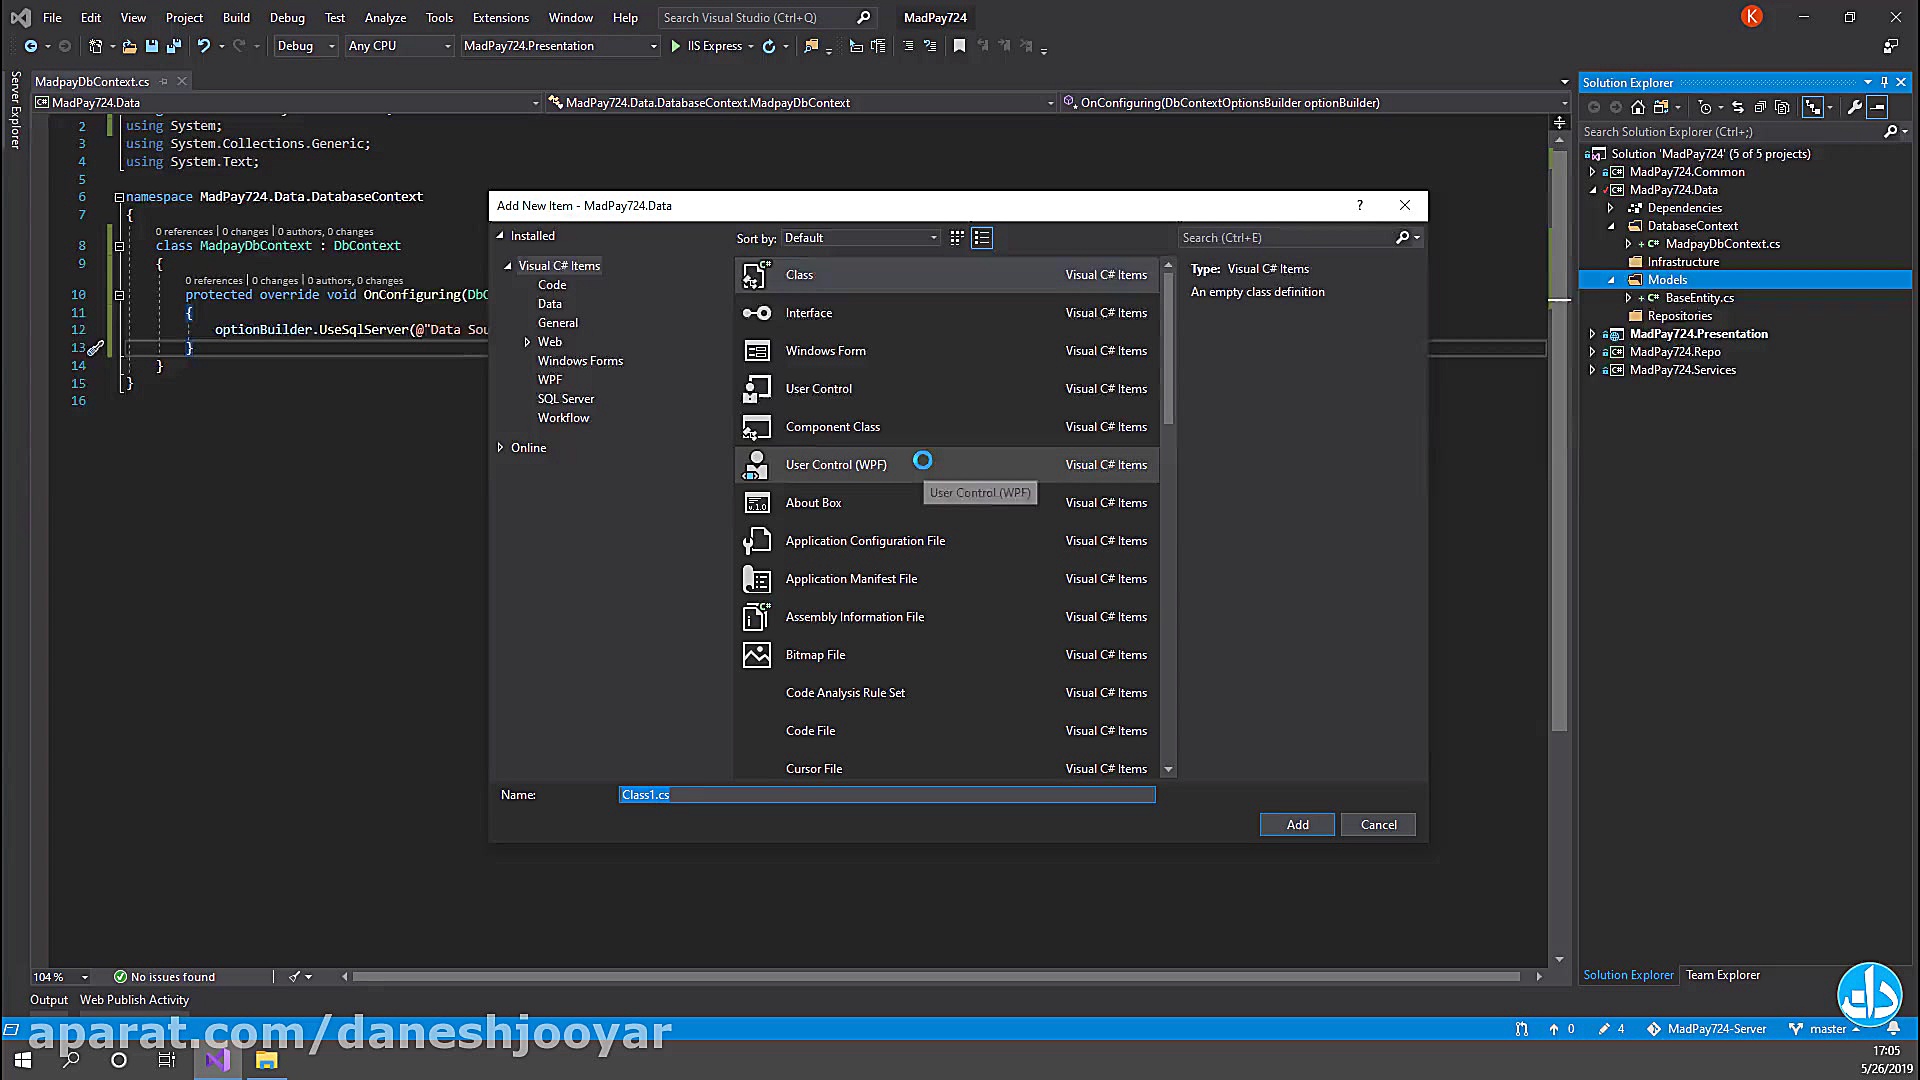
Task: Click Sync with Active Document icon
Action: coord(1738,107)
